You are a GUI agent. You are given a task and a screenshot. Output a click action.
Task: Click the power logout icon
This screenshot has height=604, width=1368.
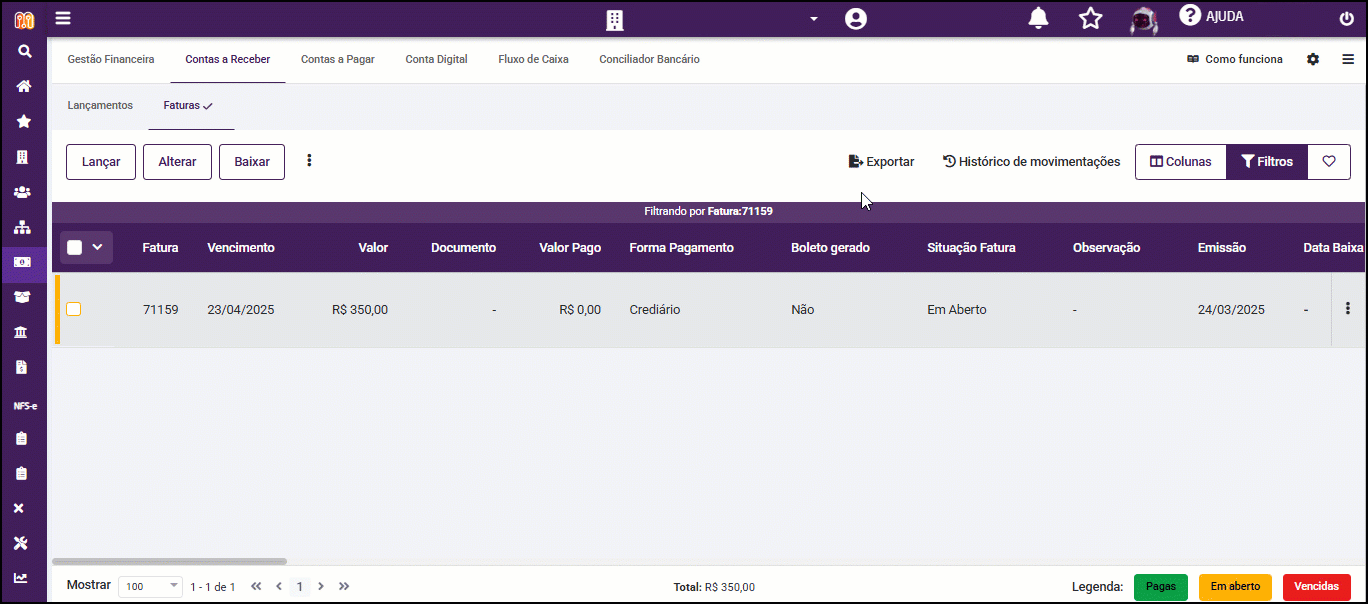1346,19
